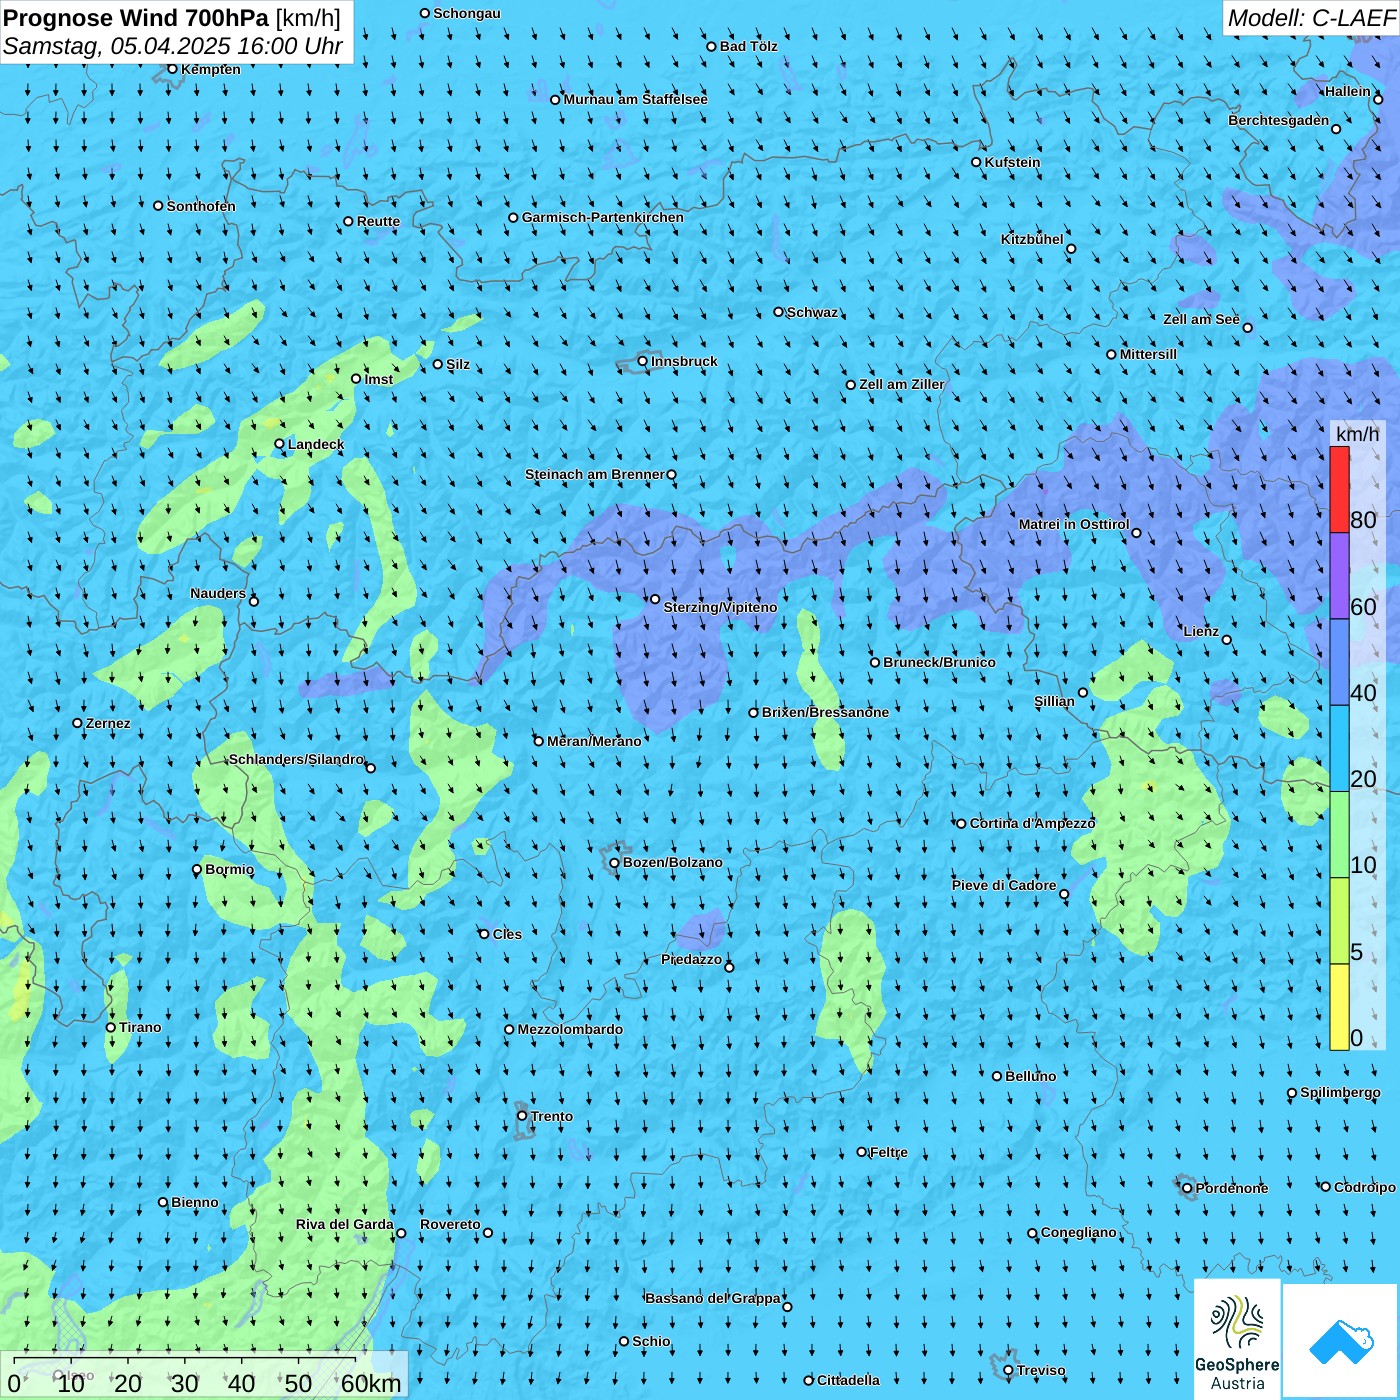Select the Sterzing/Vipiteno label
Screen dimensions: 1400x1400
(x=720, y=607)
